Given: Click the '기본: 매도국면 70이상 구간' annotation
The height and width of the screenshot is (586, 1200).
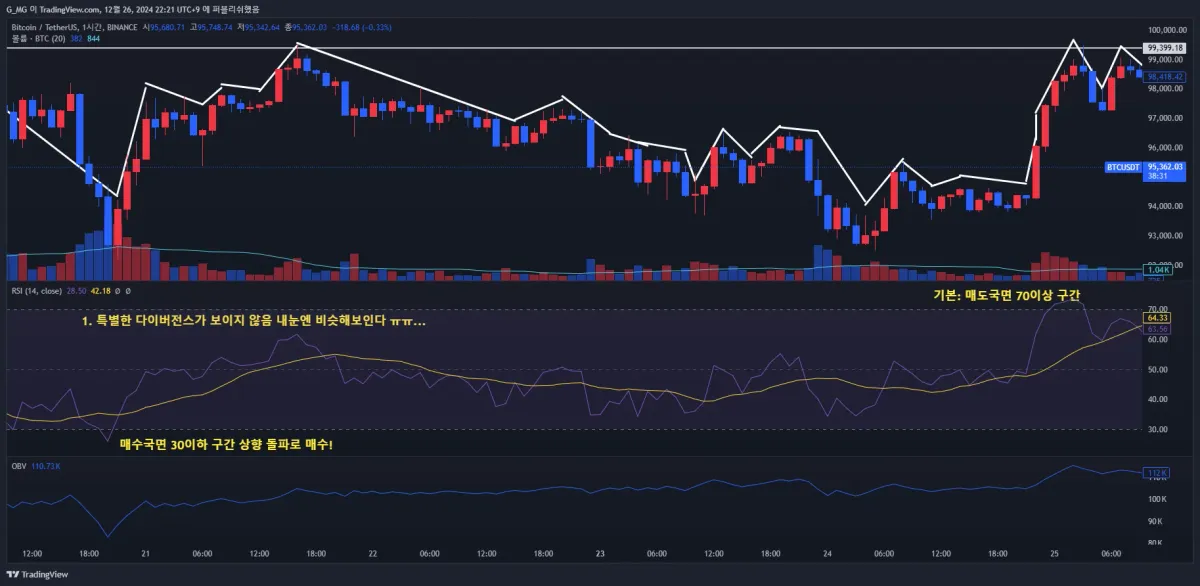Looking at the screenshot, I should click(1006, 296).
